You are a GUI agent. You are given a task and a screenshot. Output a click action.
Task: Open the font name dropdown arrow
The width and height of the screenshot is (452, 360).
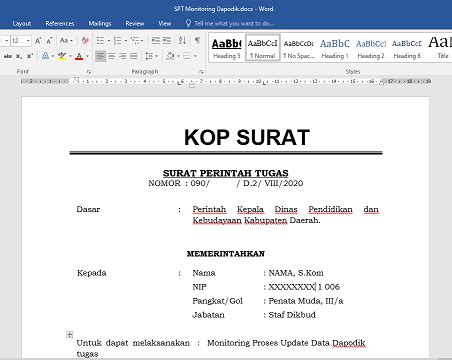[7, 41]
